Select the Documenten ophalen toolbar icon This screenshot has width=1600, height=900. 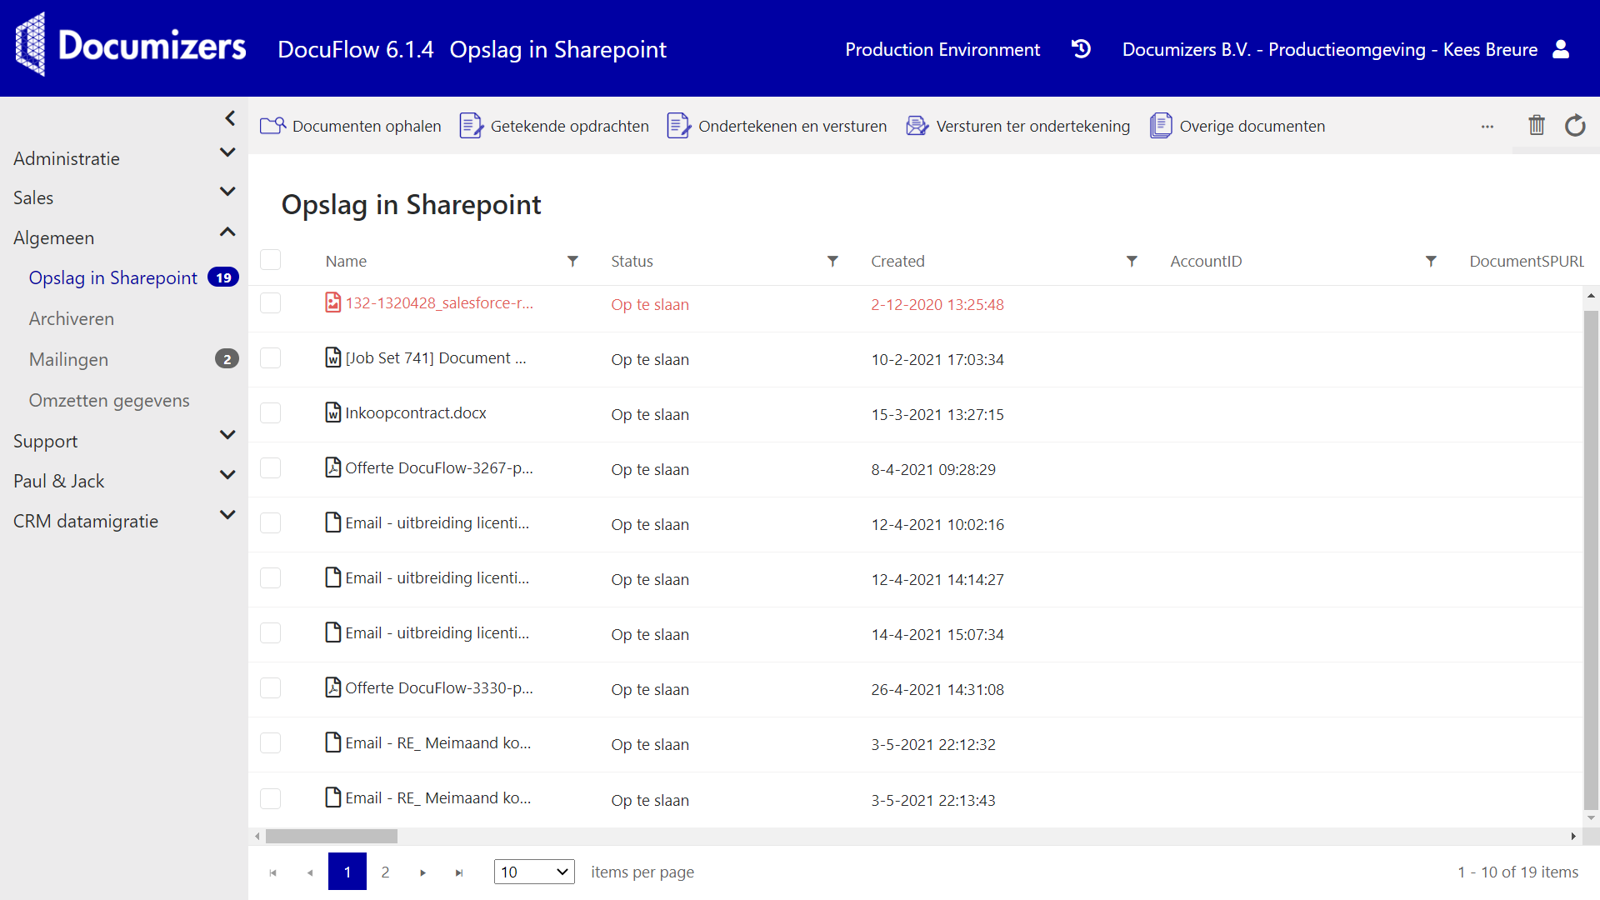click(271, 125)
